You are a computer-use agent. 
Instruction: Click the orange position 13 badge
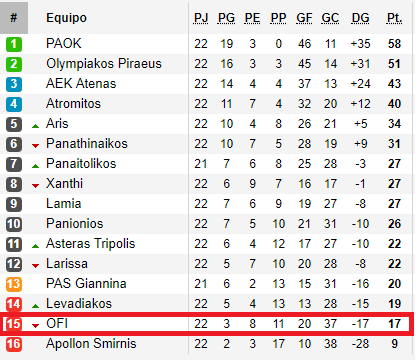(14, 284)
